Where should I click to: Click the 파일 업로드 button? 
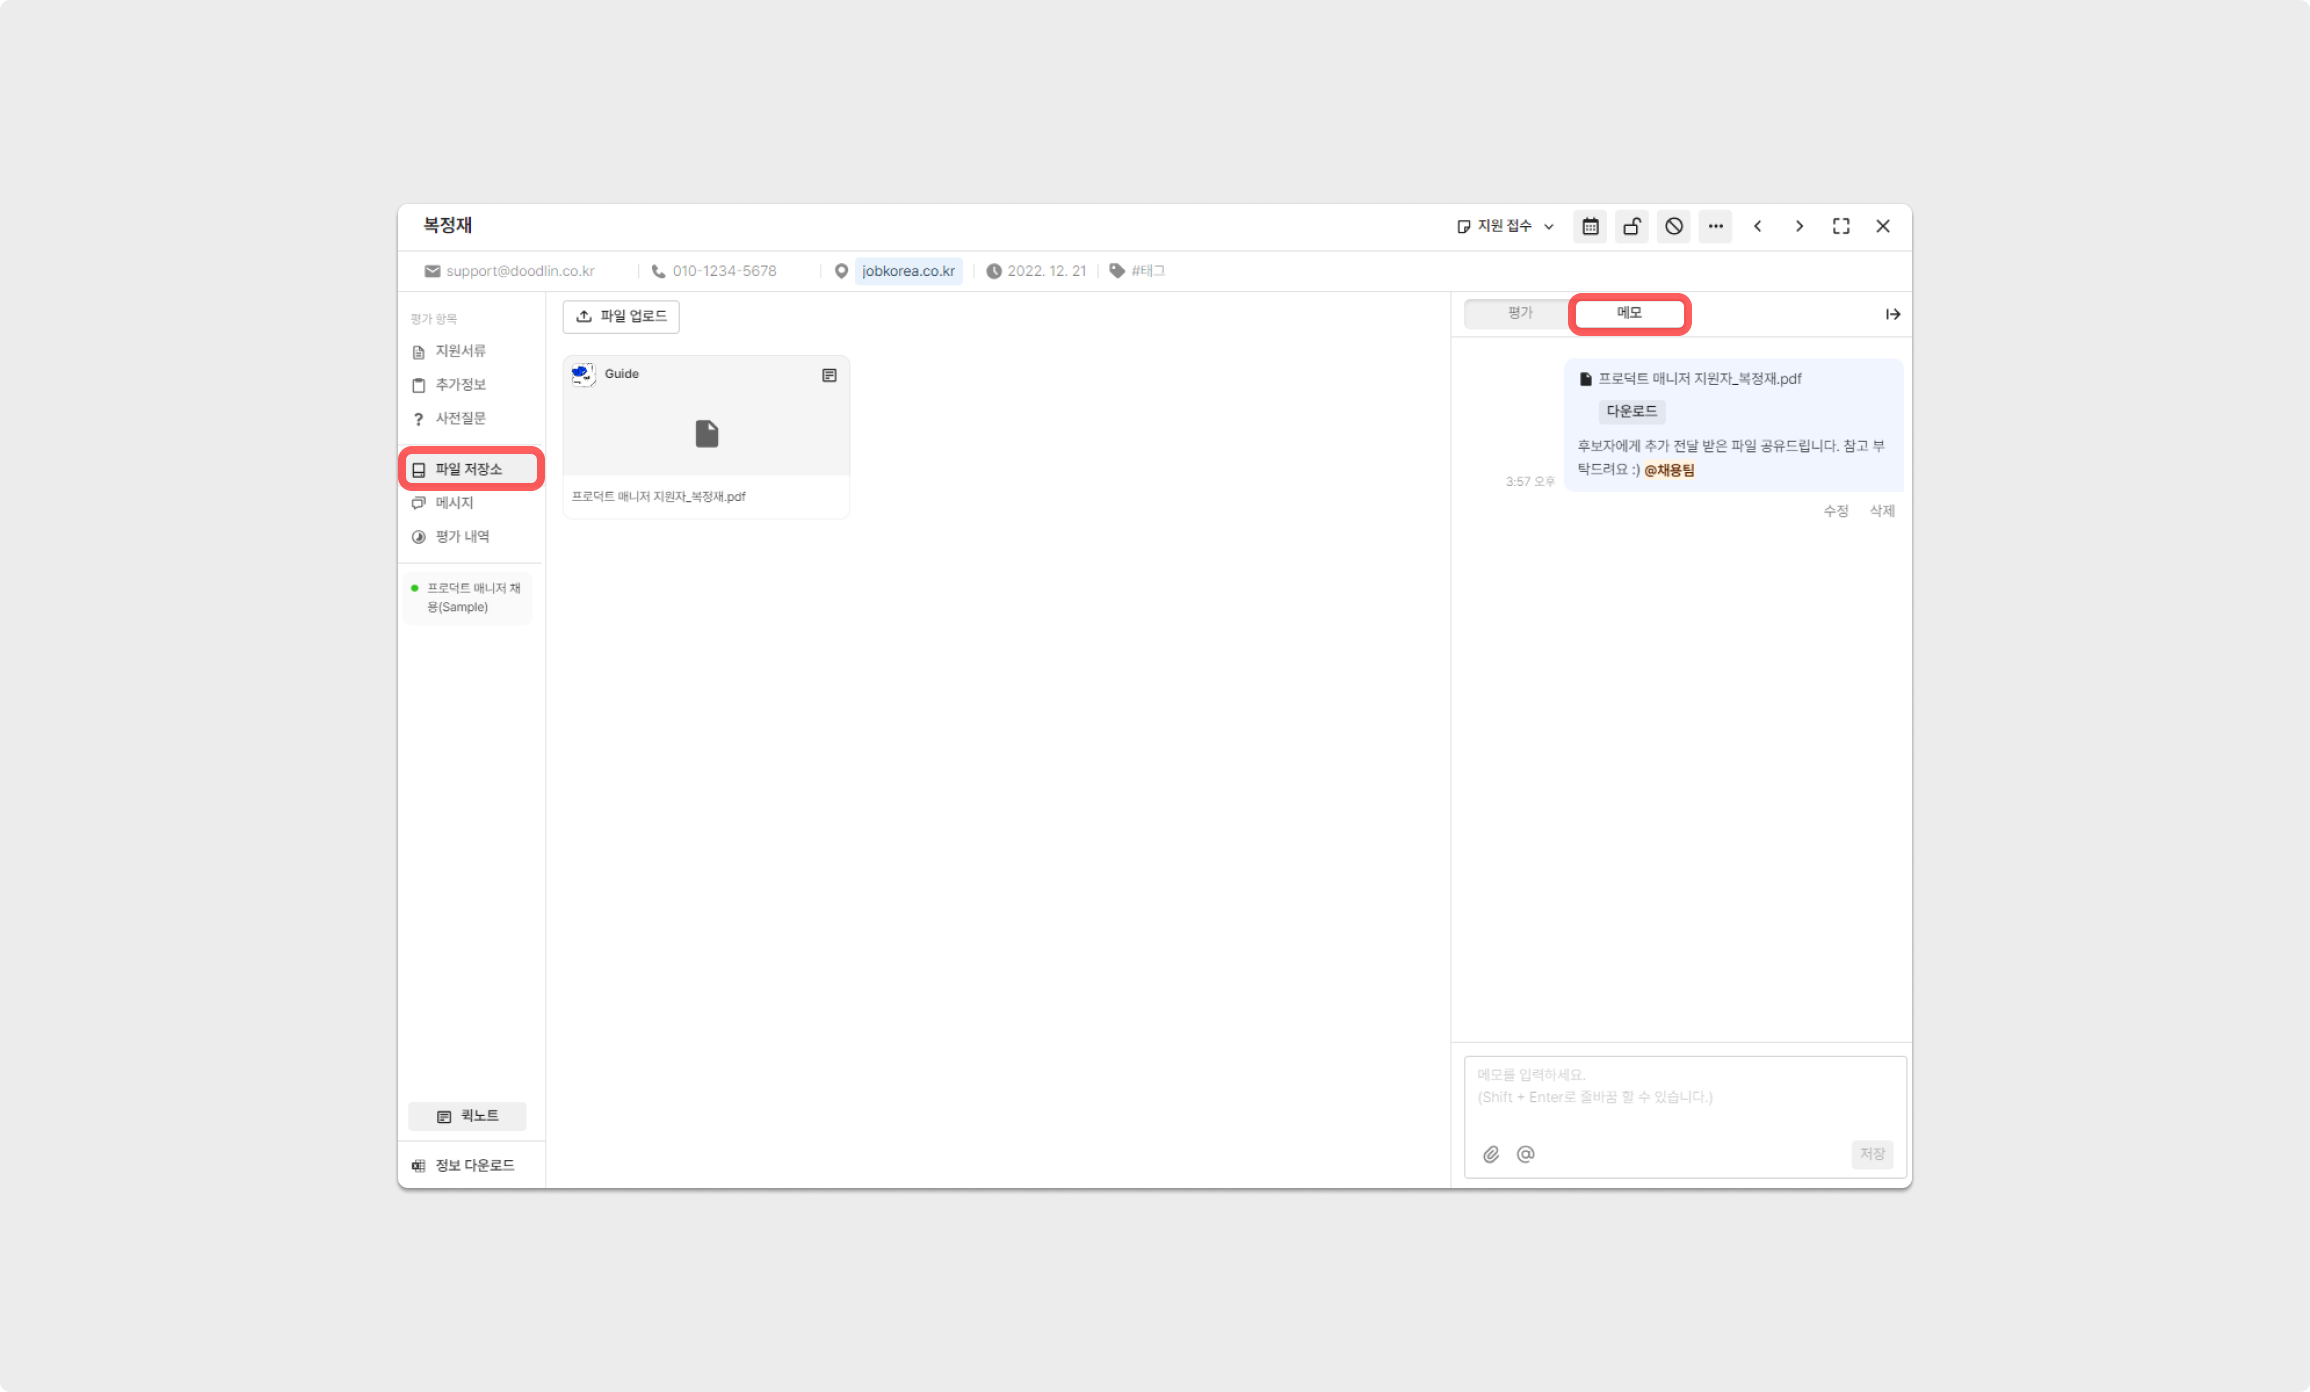click(x=621, y=316)
